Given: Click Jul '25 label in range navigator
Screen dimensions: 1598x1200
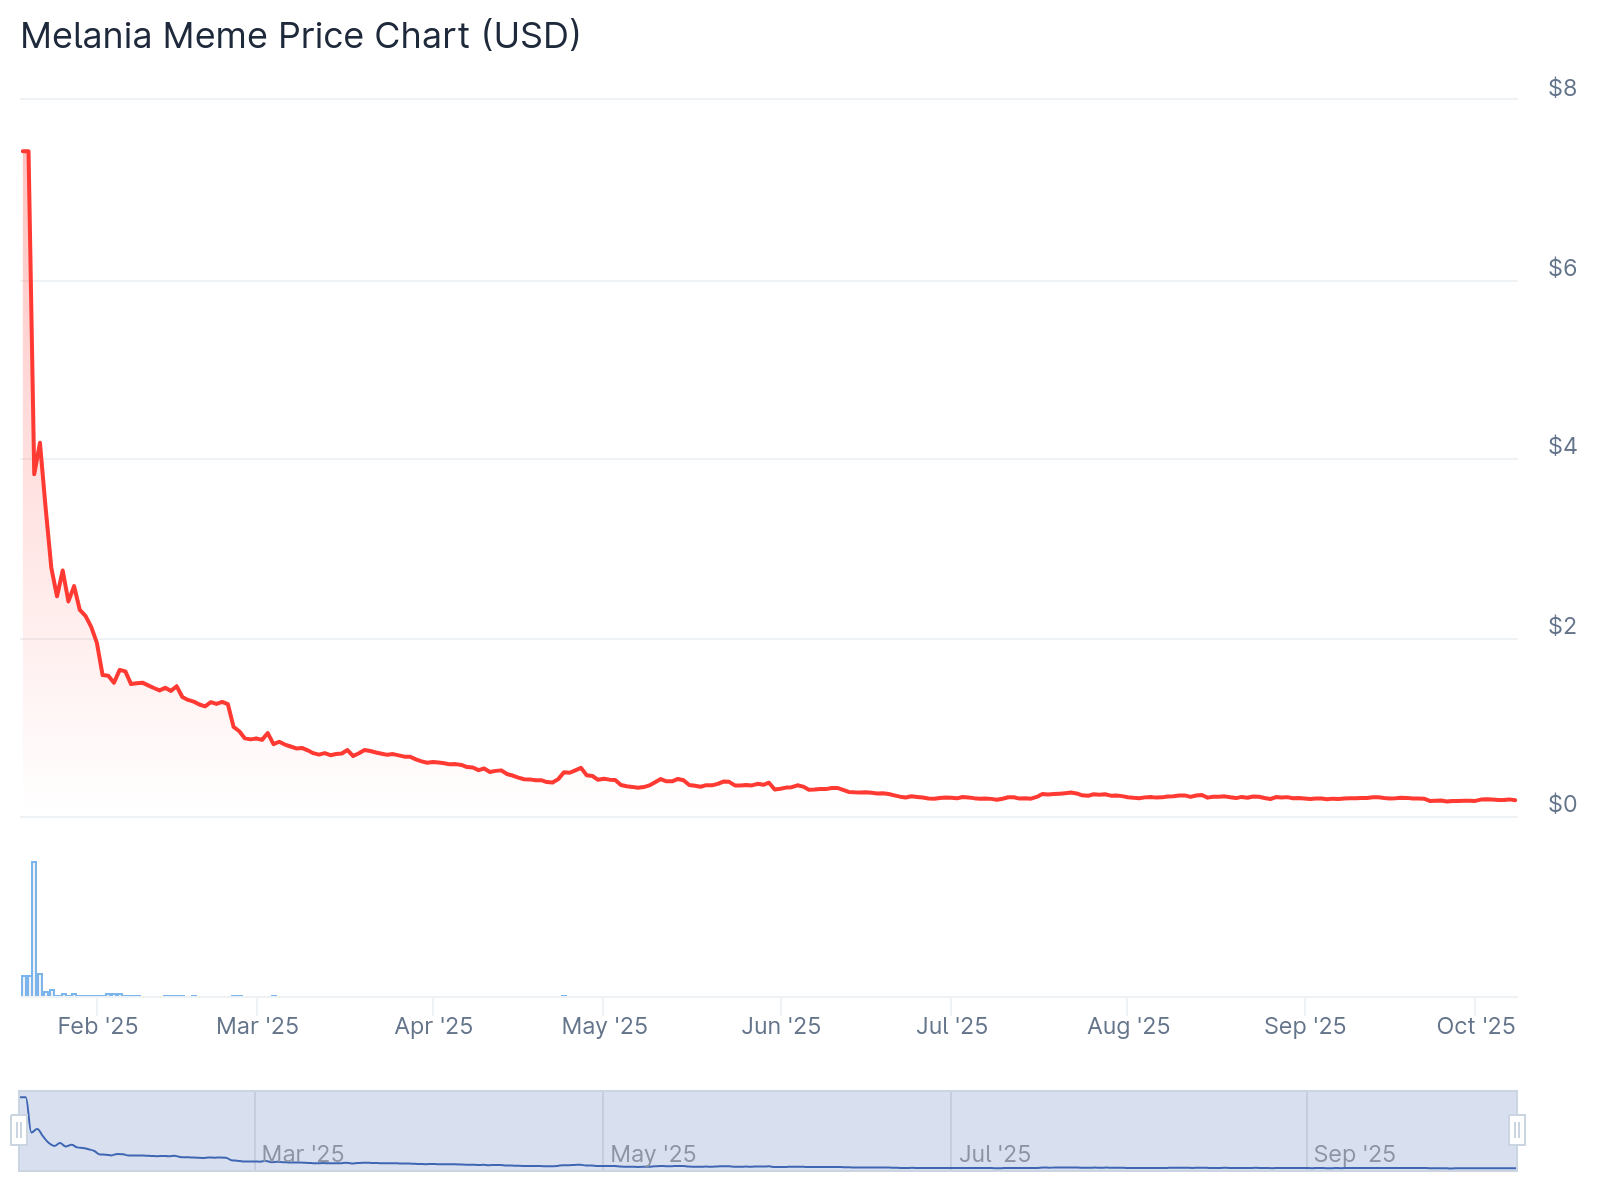Looking at the screenshot, I should pos(995,1154).
